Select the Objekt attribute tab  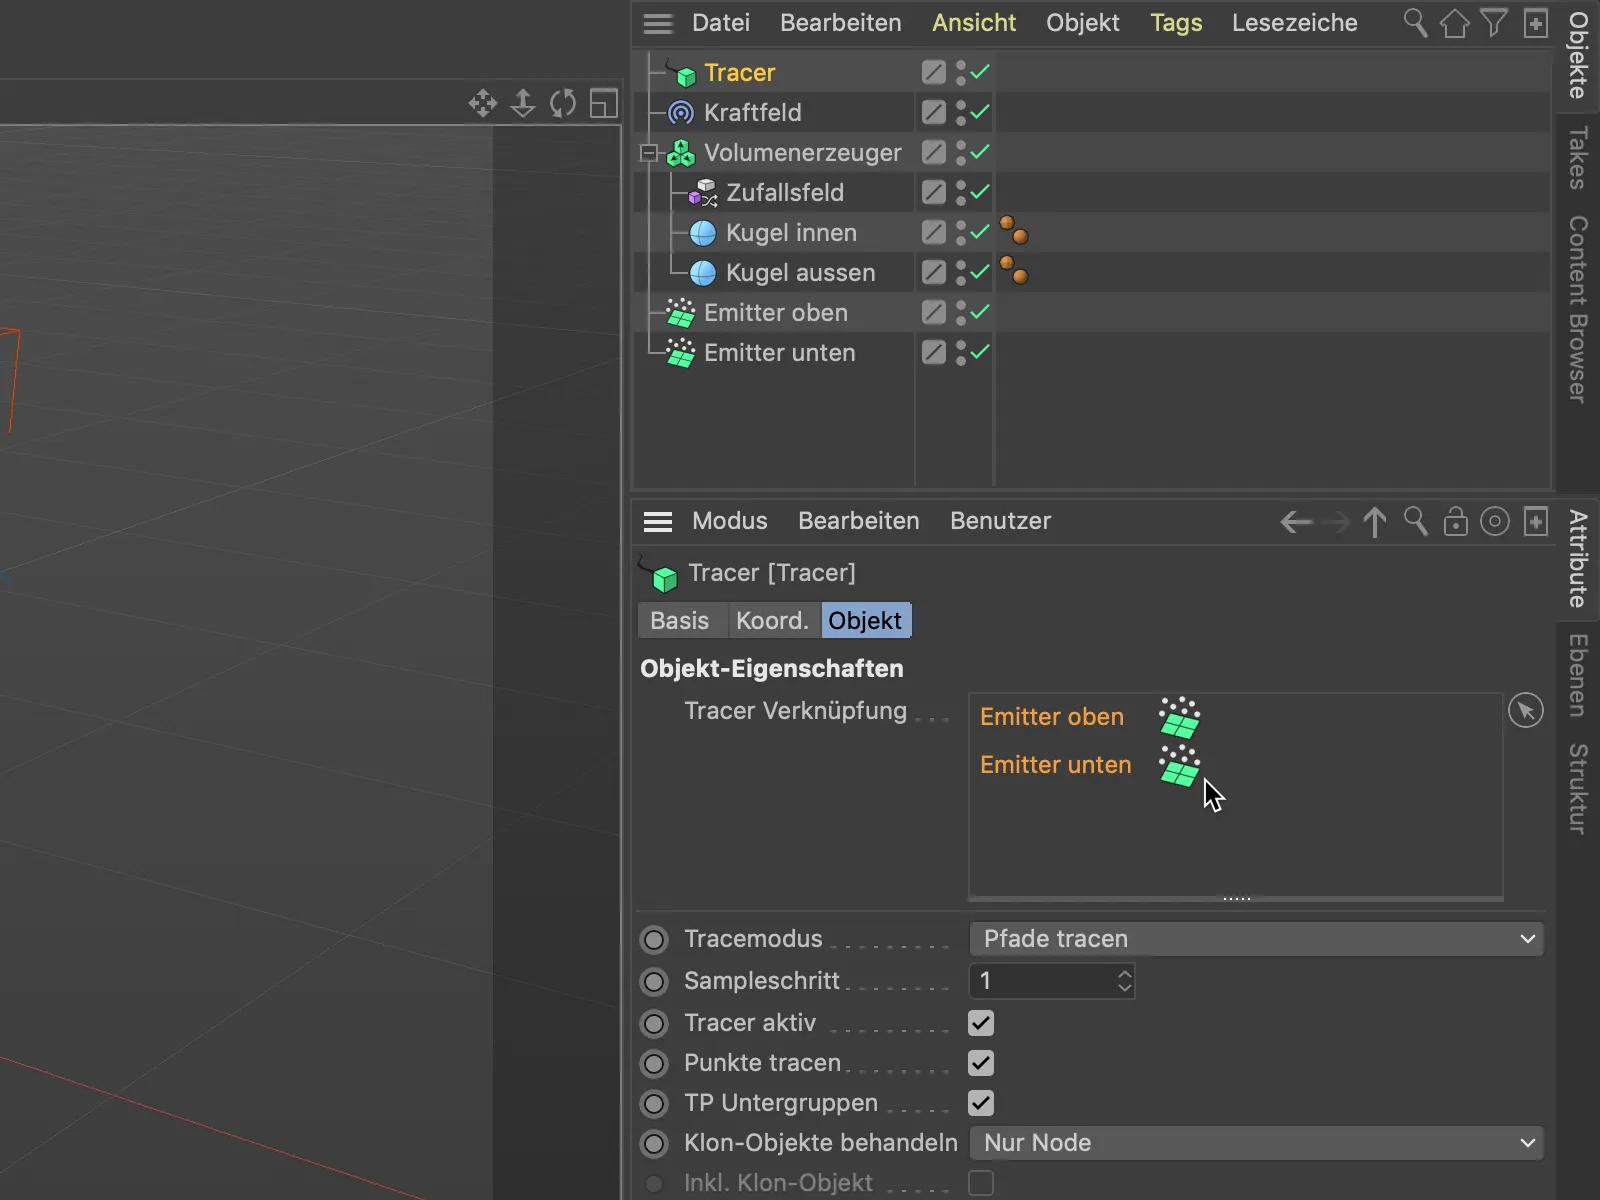(866, 621)
